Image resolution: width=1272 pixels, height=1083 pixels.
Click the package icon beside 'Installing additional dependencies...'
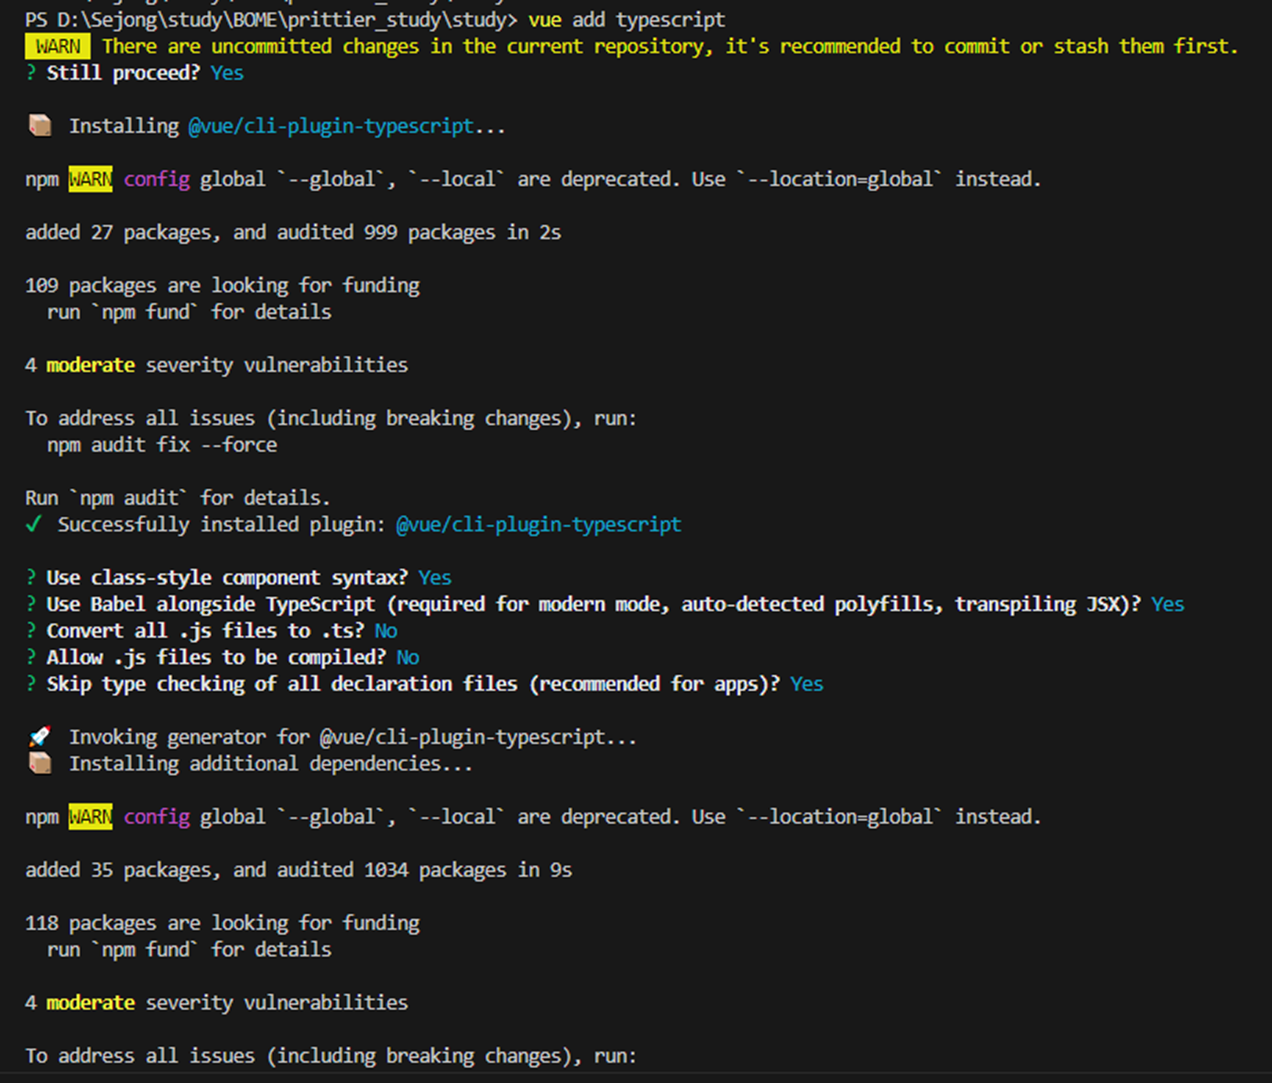click(x=40, y=763)
